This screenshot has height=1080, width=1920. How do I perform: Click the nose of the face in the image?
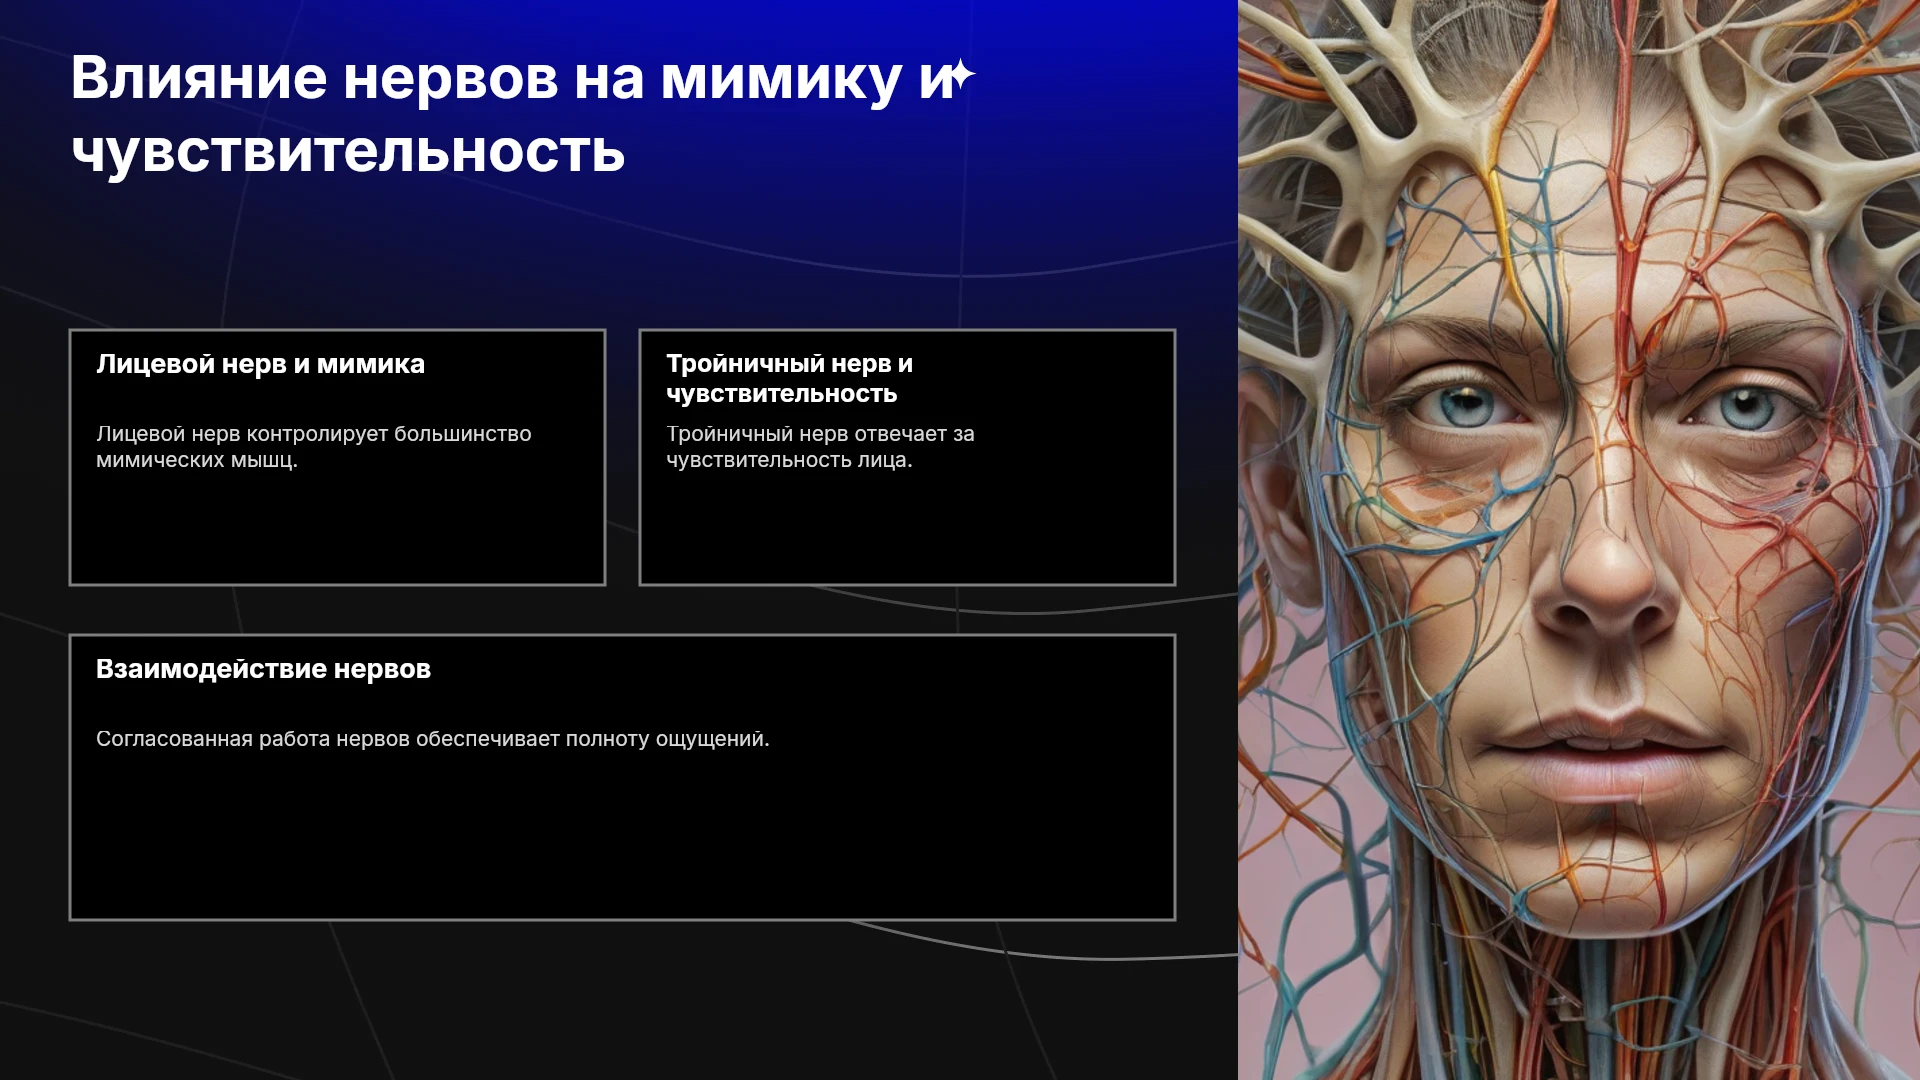[1607, 590]
